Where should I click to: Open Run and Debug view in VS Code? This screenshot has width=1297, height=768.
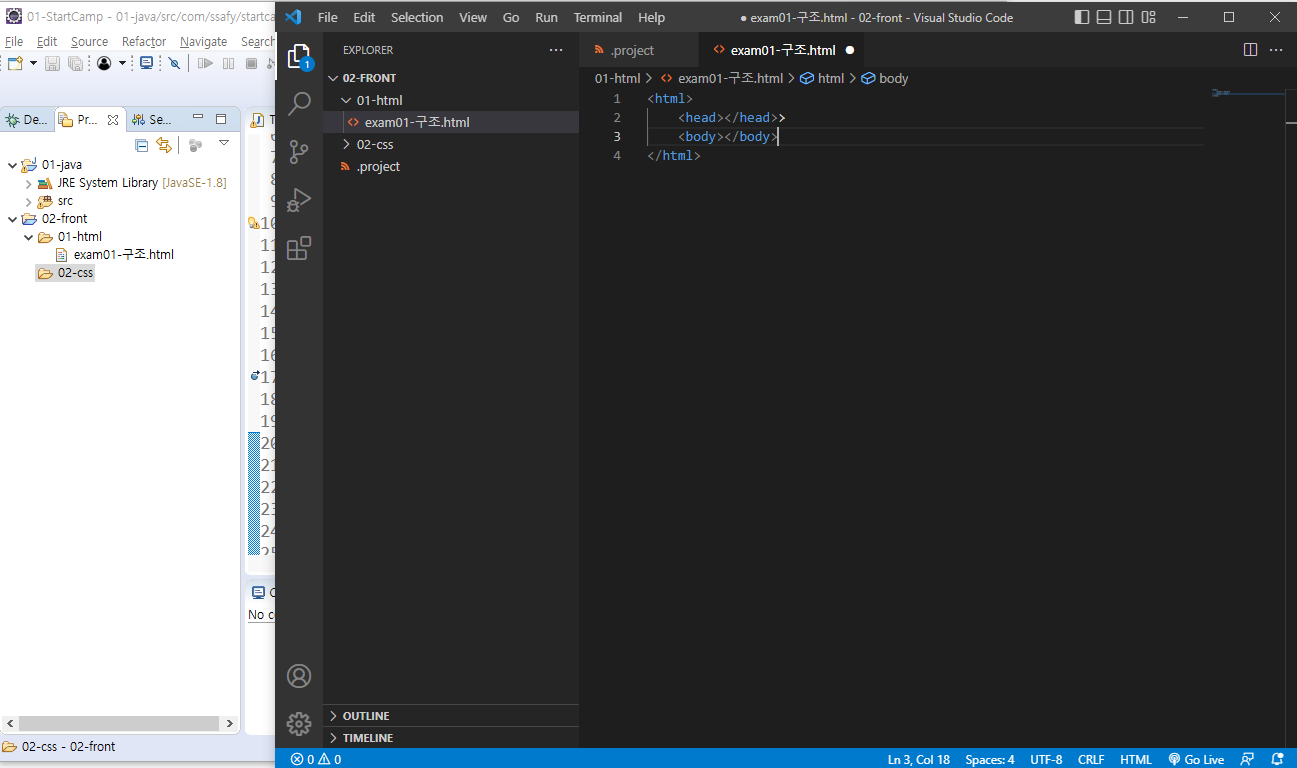click(299, 200)
